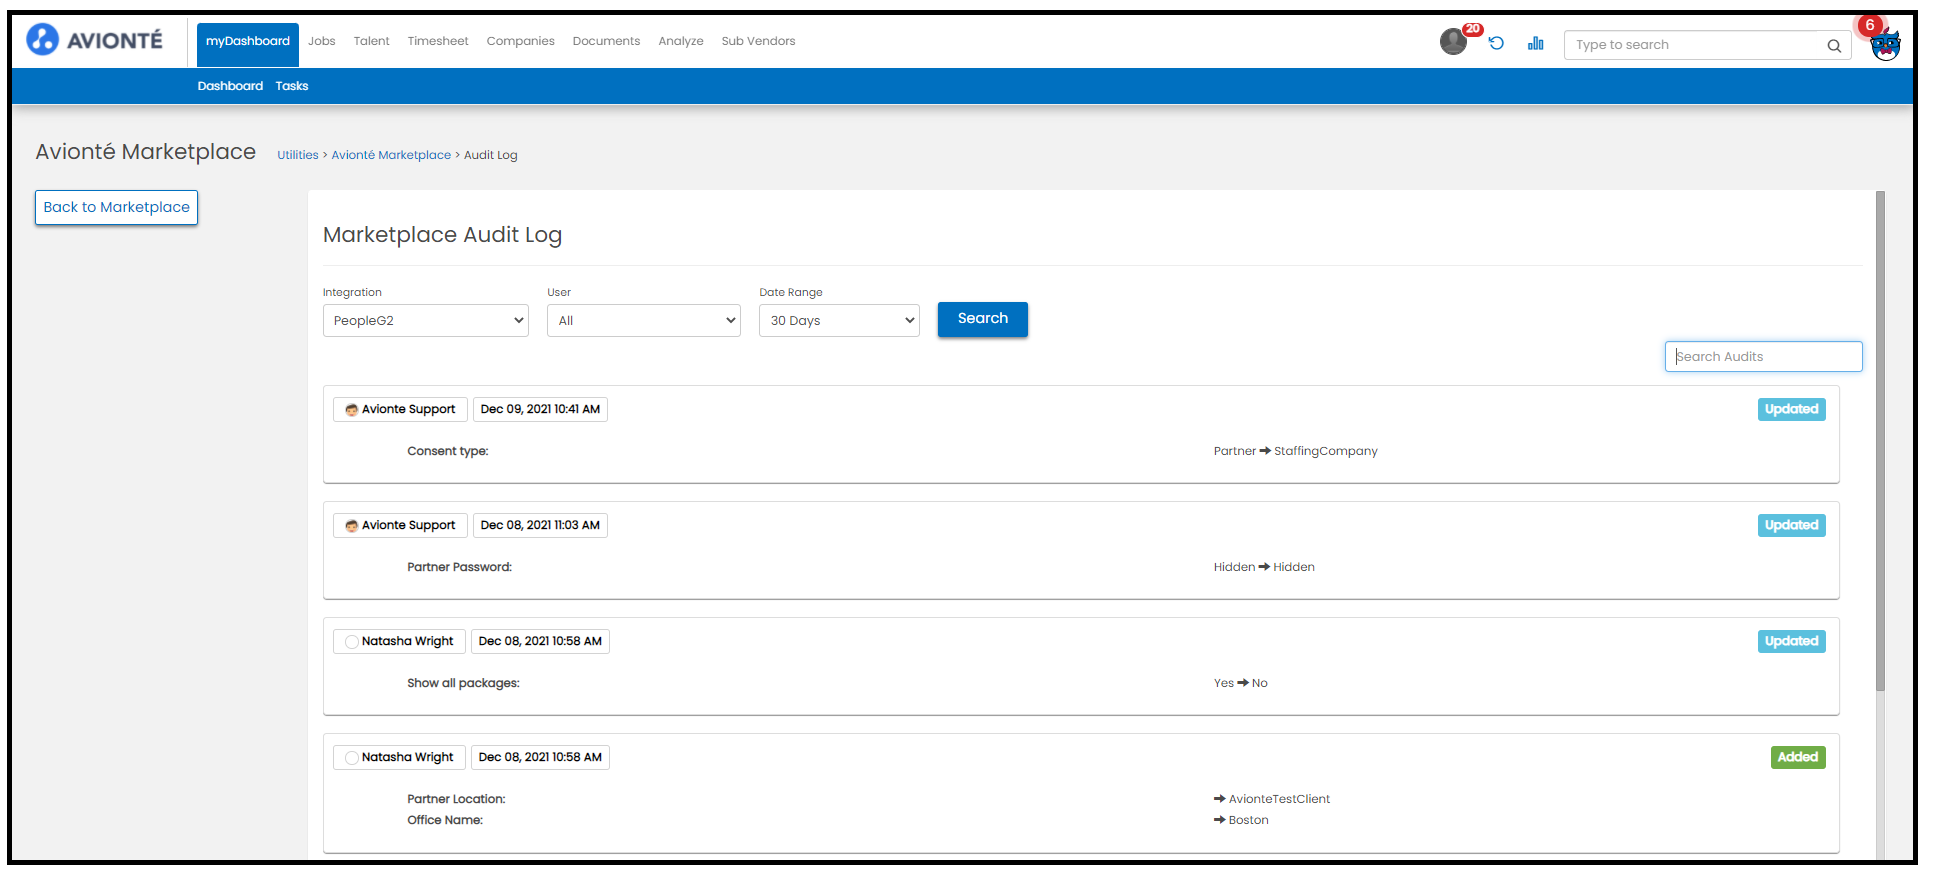1935x877 pixels.
Task: Open the Sub Vendors menu
Action: coord(759,41)
